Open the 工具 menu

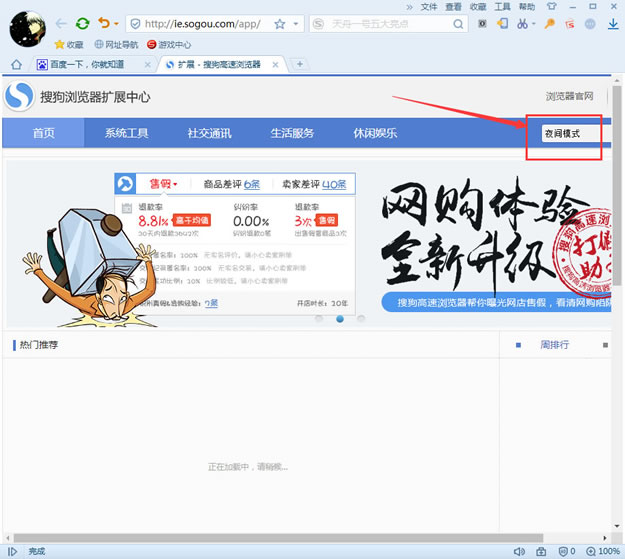coord(502,6)
